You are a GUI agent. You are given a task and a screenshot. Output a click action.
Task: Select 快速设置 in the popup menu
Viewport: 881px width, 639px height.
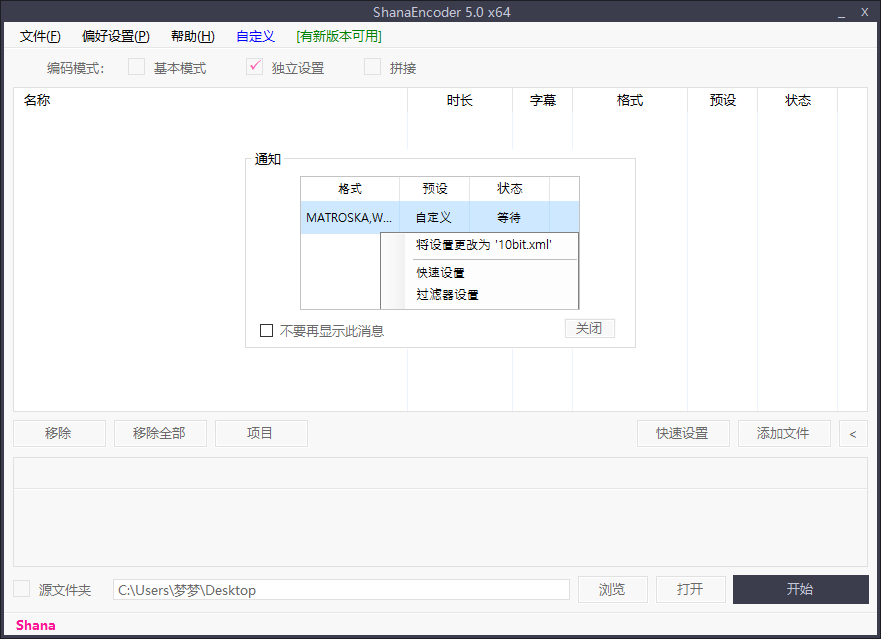click(x=438, y=272)
